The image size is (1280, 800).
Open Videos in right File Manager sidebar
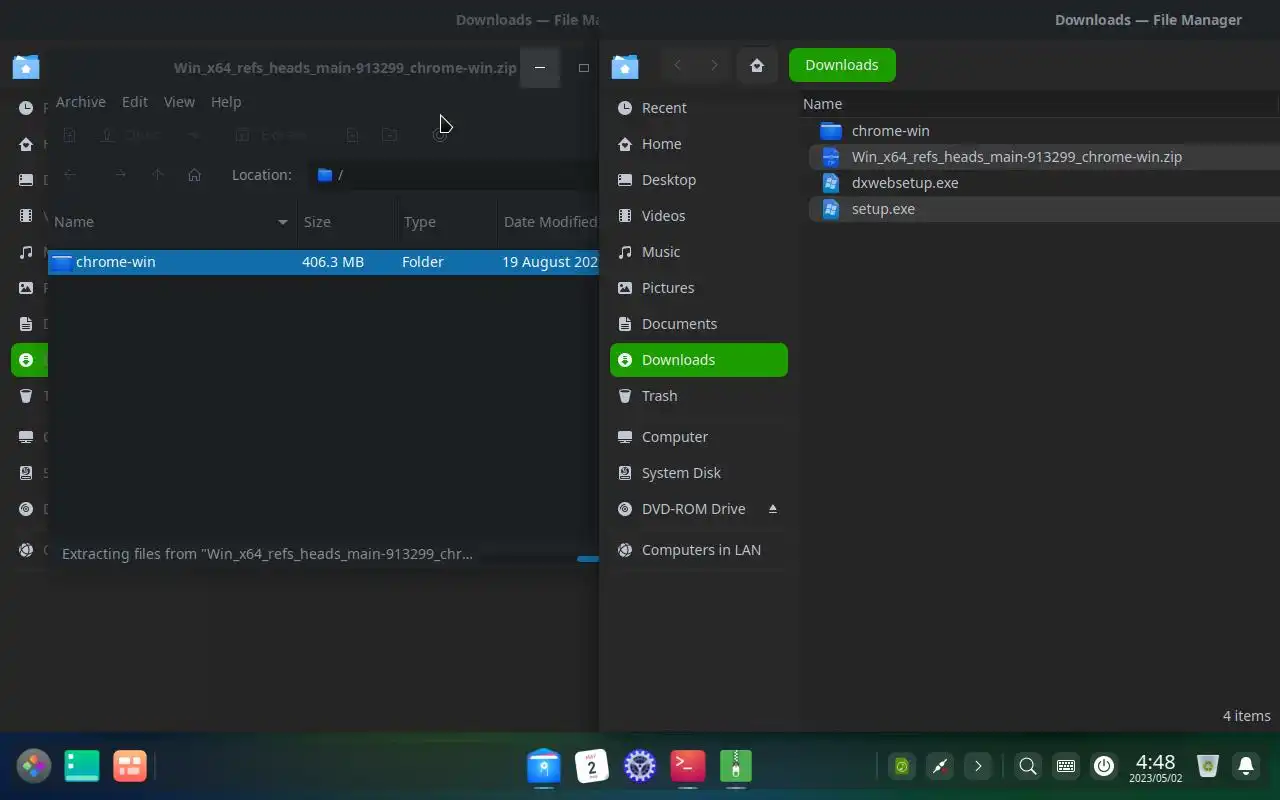tap(699, 216)
